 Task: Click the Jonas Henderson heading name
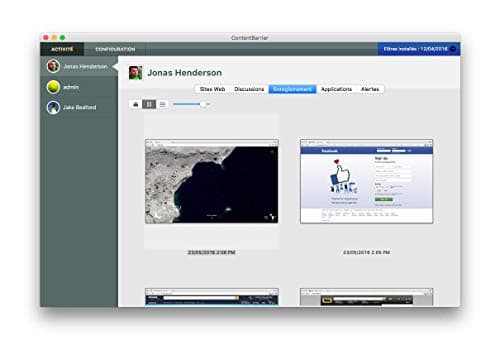pos(185,73)
